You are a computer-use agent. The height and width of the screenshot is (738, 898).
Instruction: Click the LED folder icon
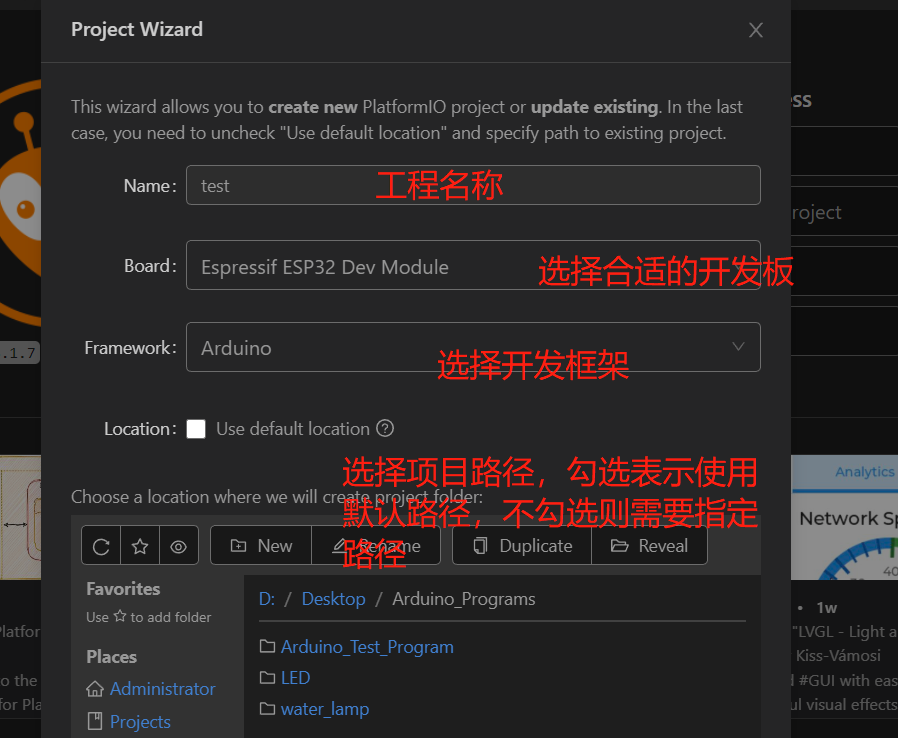click(x=267, y=678)
